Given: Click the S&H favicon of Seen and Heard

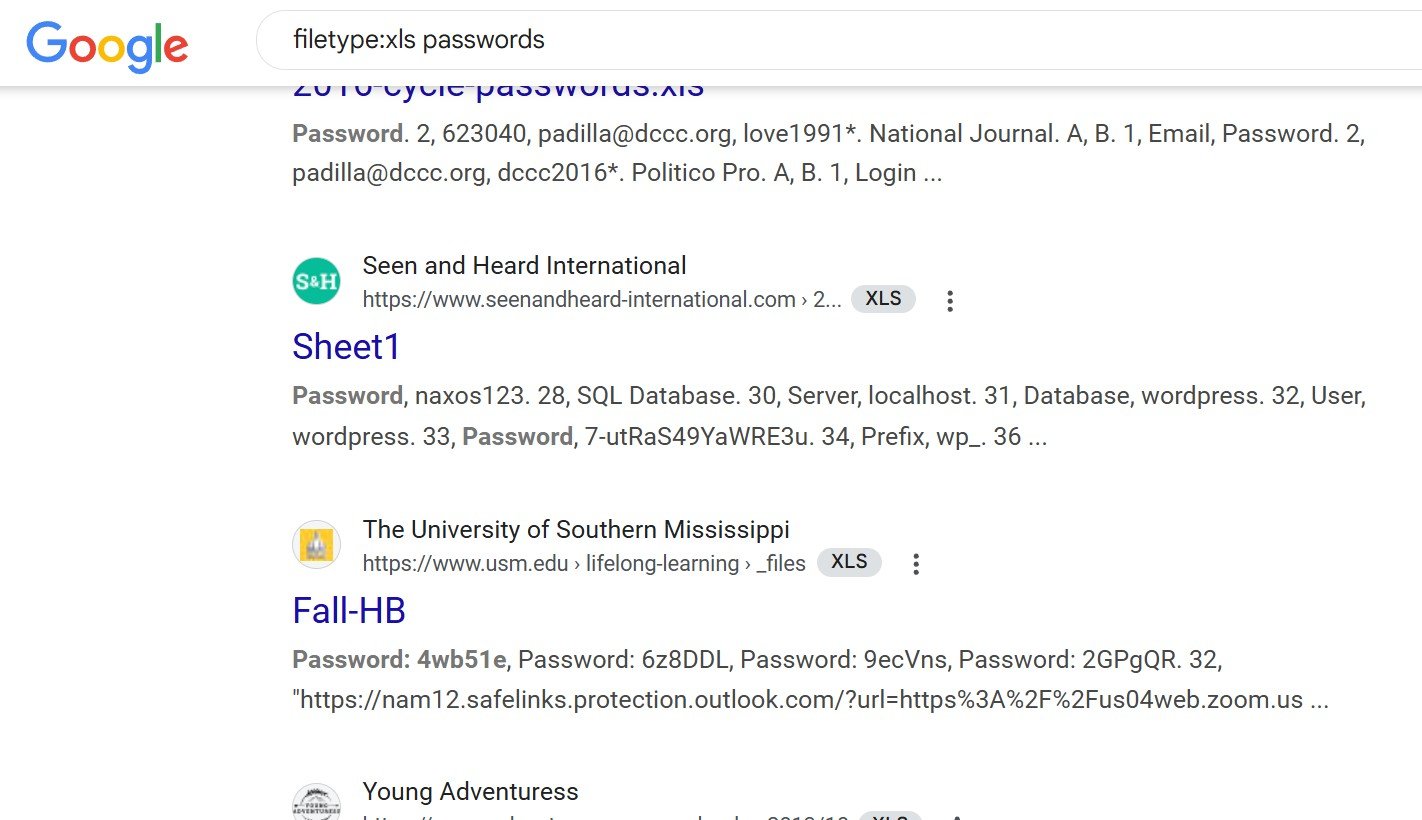Looking at the screenshot, I should [316, 282].
